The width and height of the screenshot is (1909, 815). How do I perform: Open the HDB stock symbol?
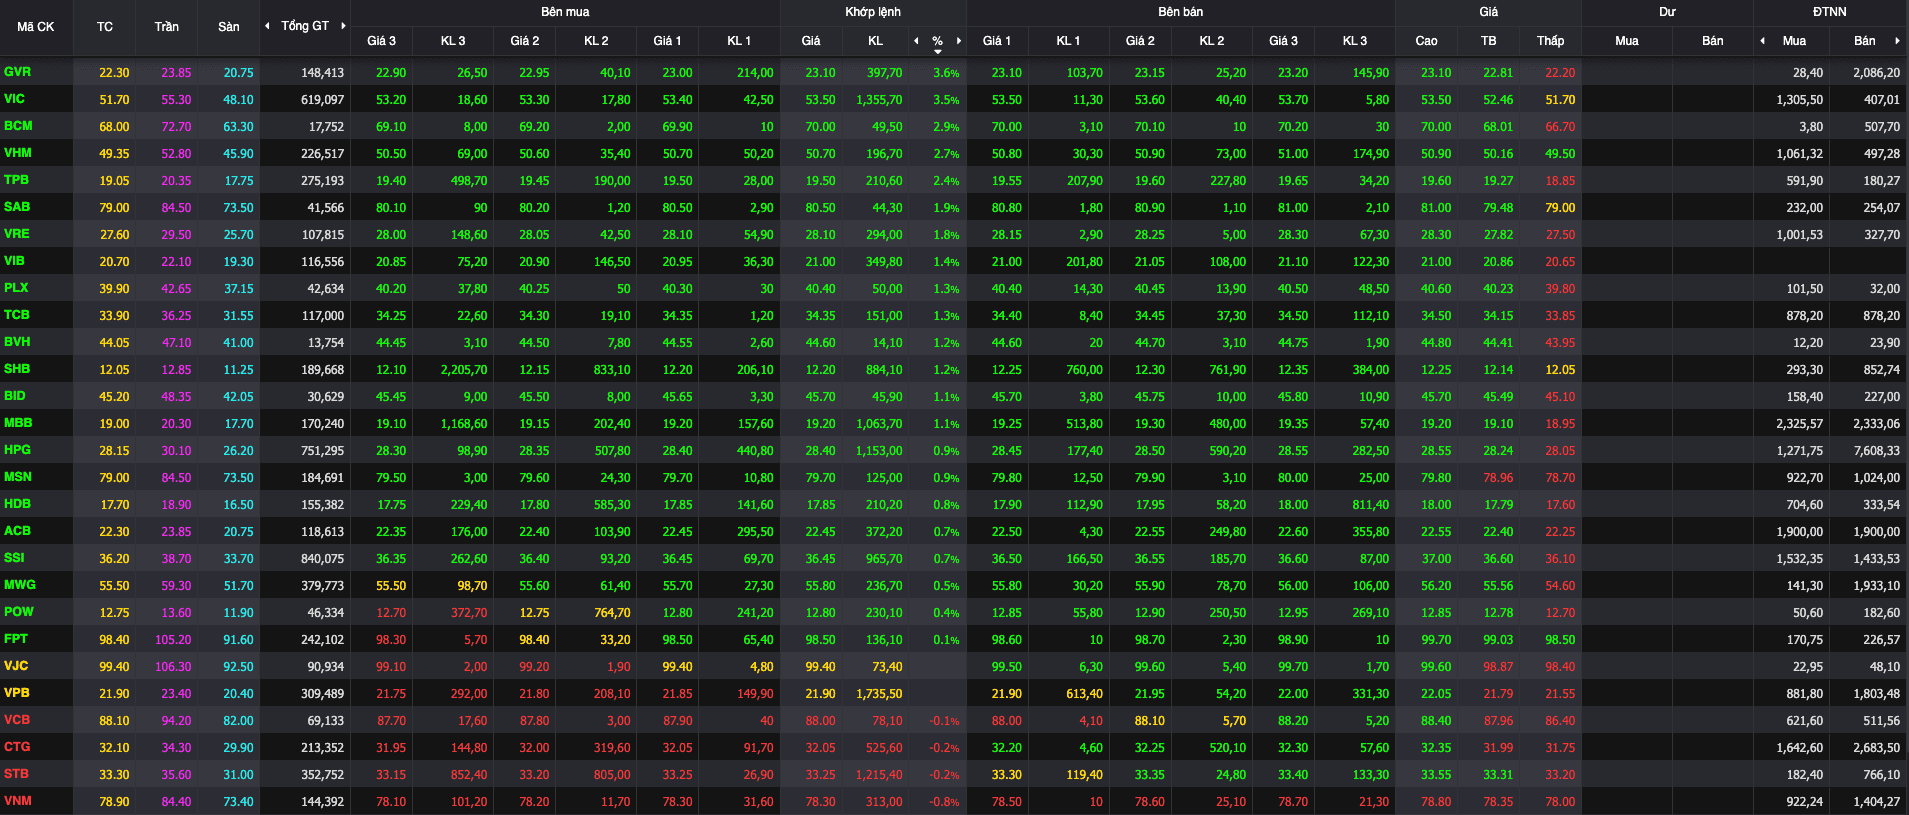[x=18, y=504]
